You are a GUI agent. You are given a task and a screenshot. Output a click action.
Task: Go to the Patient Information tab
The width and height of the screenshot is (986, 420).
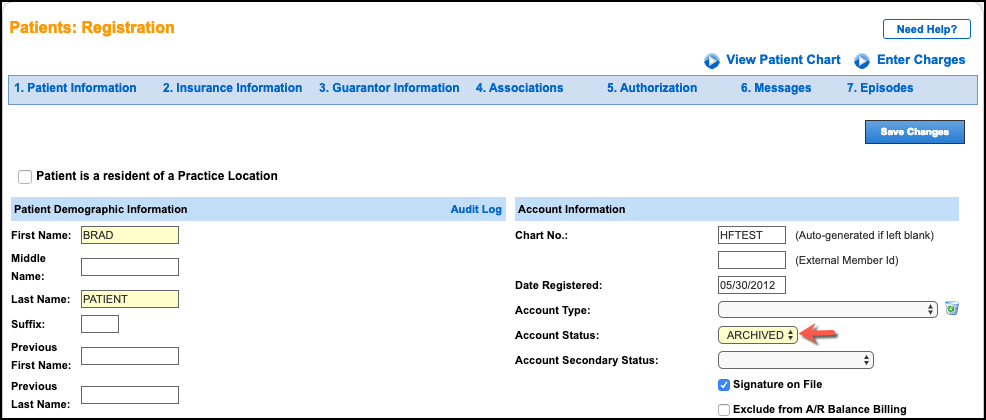point(75,88)
